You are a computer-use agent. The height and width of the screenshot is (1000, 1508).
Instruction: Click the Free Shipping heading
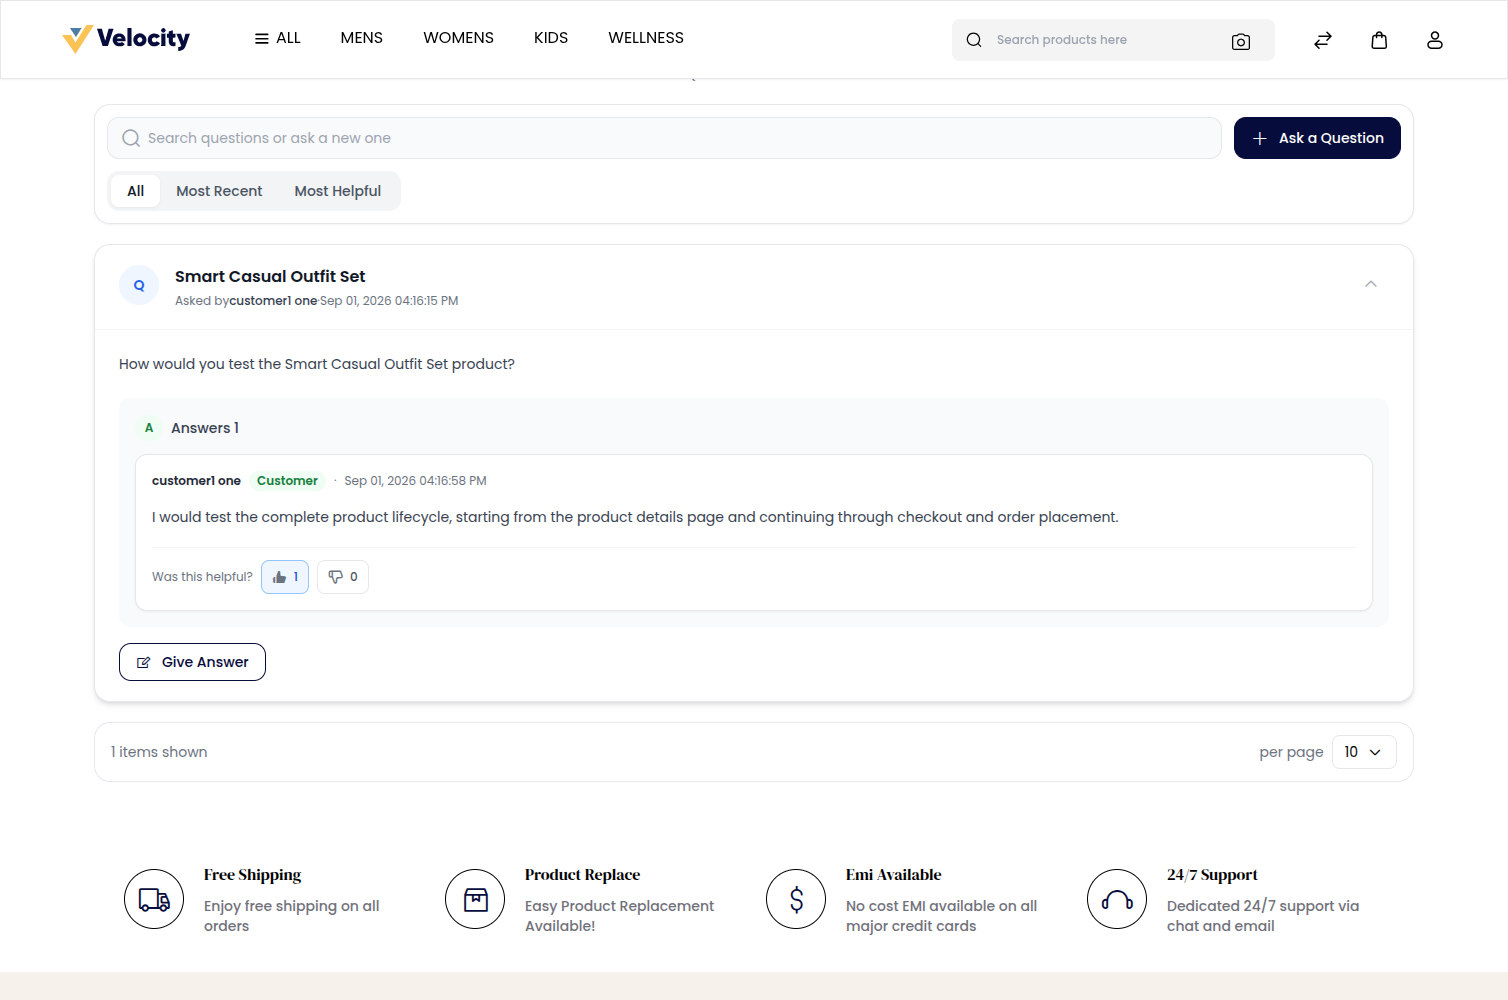pos(252,875)
